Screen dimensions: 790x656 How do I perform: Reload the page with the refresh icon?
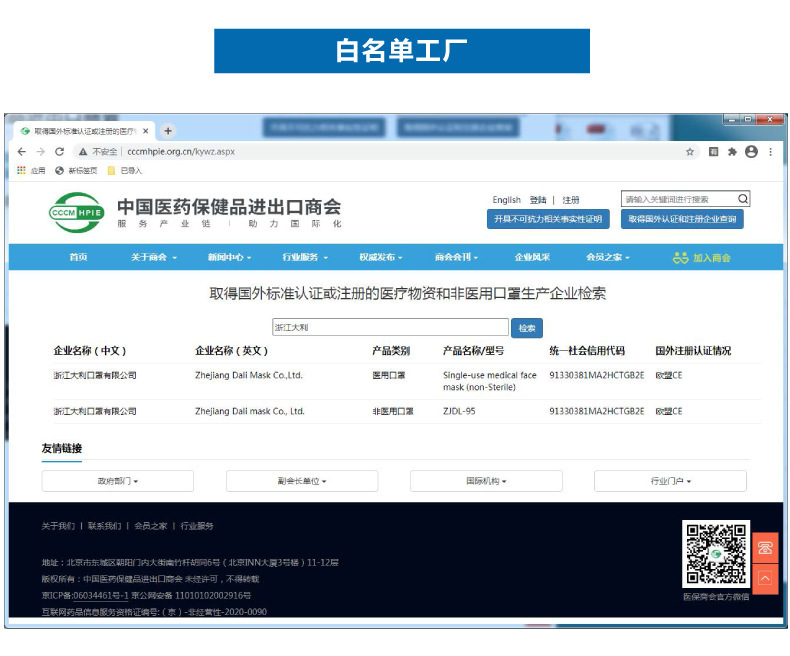coord(59,152)
